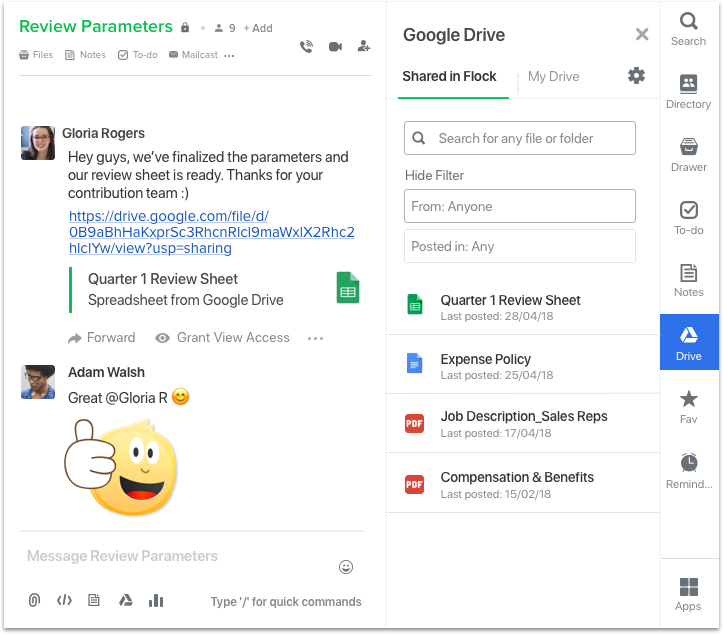Select the Drive sidebar icon
The height and width of the screenshot is (634, 723).
coord(689,342)
